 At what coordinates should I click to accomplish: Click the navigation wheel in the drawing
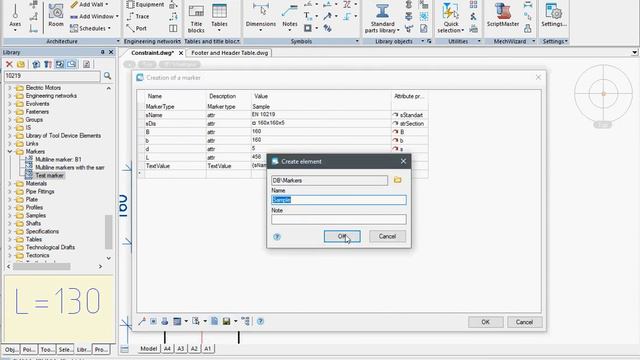click(603, 93)
